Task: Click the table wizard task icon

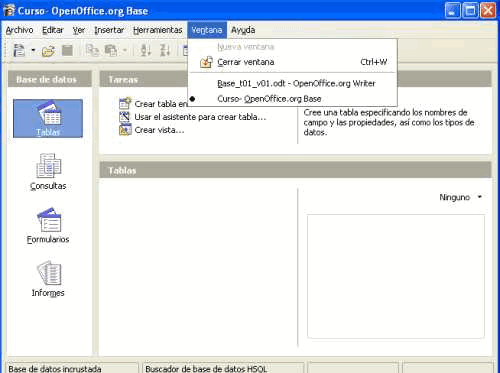Action: coord(125,117)
